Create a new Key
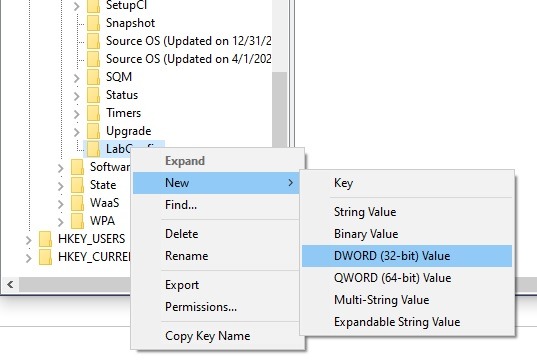537x361 pixels. [407, 183]
